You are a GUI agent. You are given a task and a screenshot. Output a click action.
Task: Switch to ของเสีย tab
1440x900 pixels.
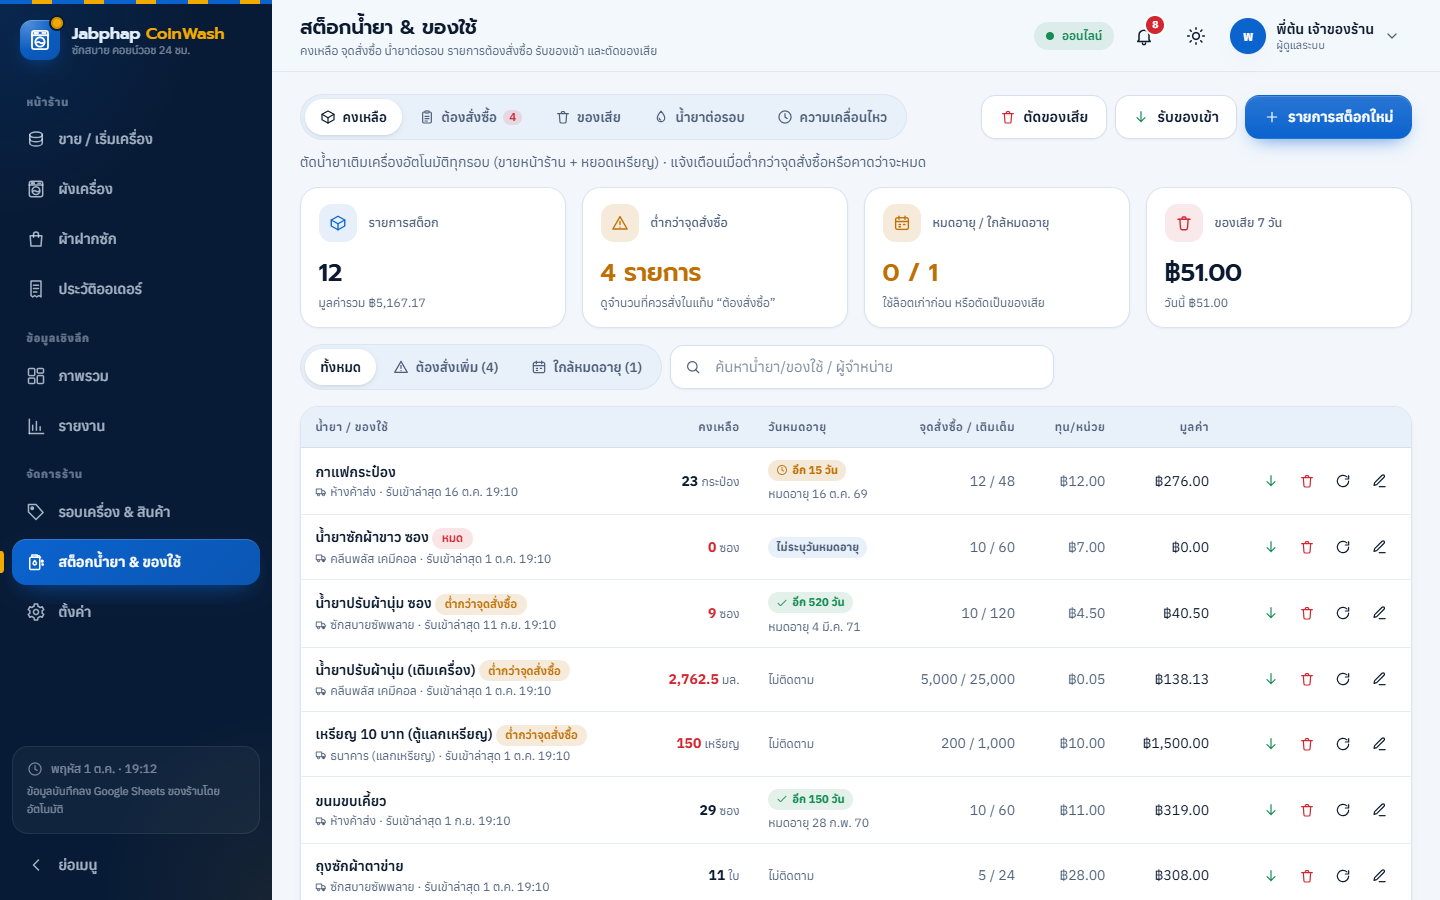pyautogui.click(x=589, y=117)
